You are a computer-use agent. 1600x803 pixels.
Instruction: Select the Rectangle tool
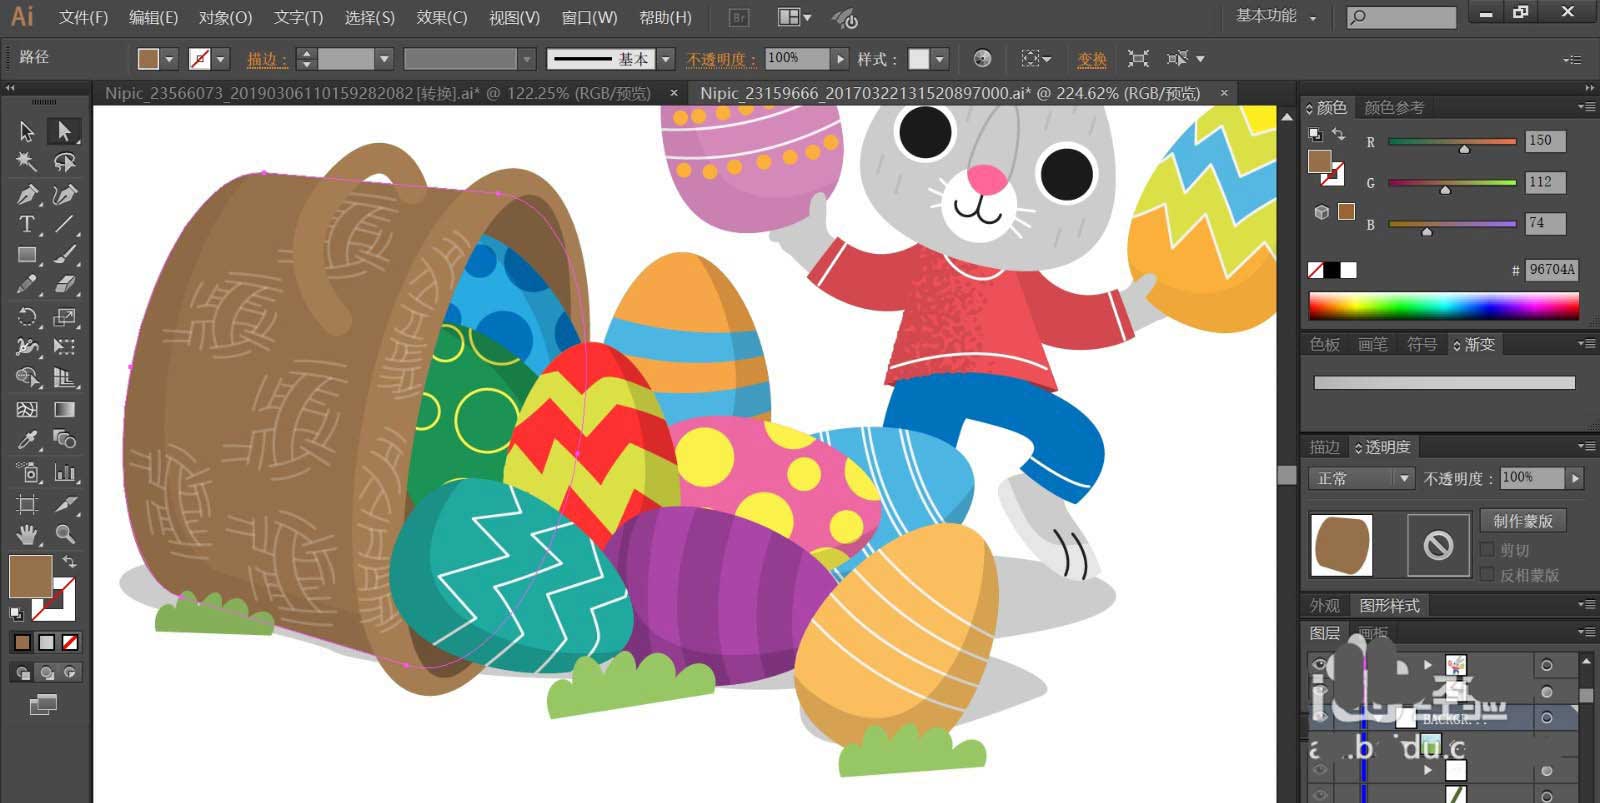pyautogui.click(x=27, y=255)
